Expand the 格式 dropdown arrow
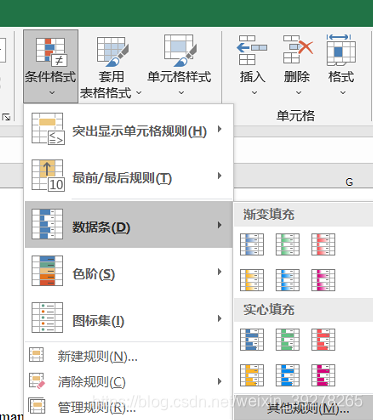The height and width of the screenshot is (420, 373). (343, 93)
